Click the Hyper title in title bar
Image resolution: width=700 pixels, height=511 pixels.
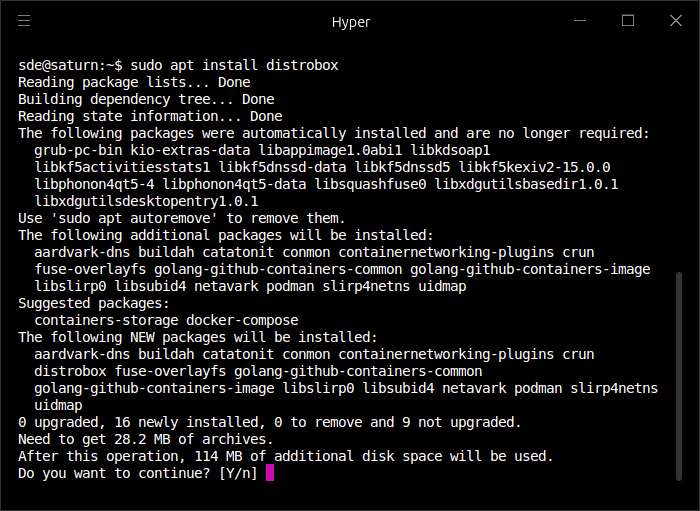click(x=350, y=22)
